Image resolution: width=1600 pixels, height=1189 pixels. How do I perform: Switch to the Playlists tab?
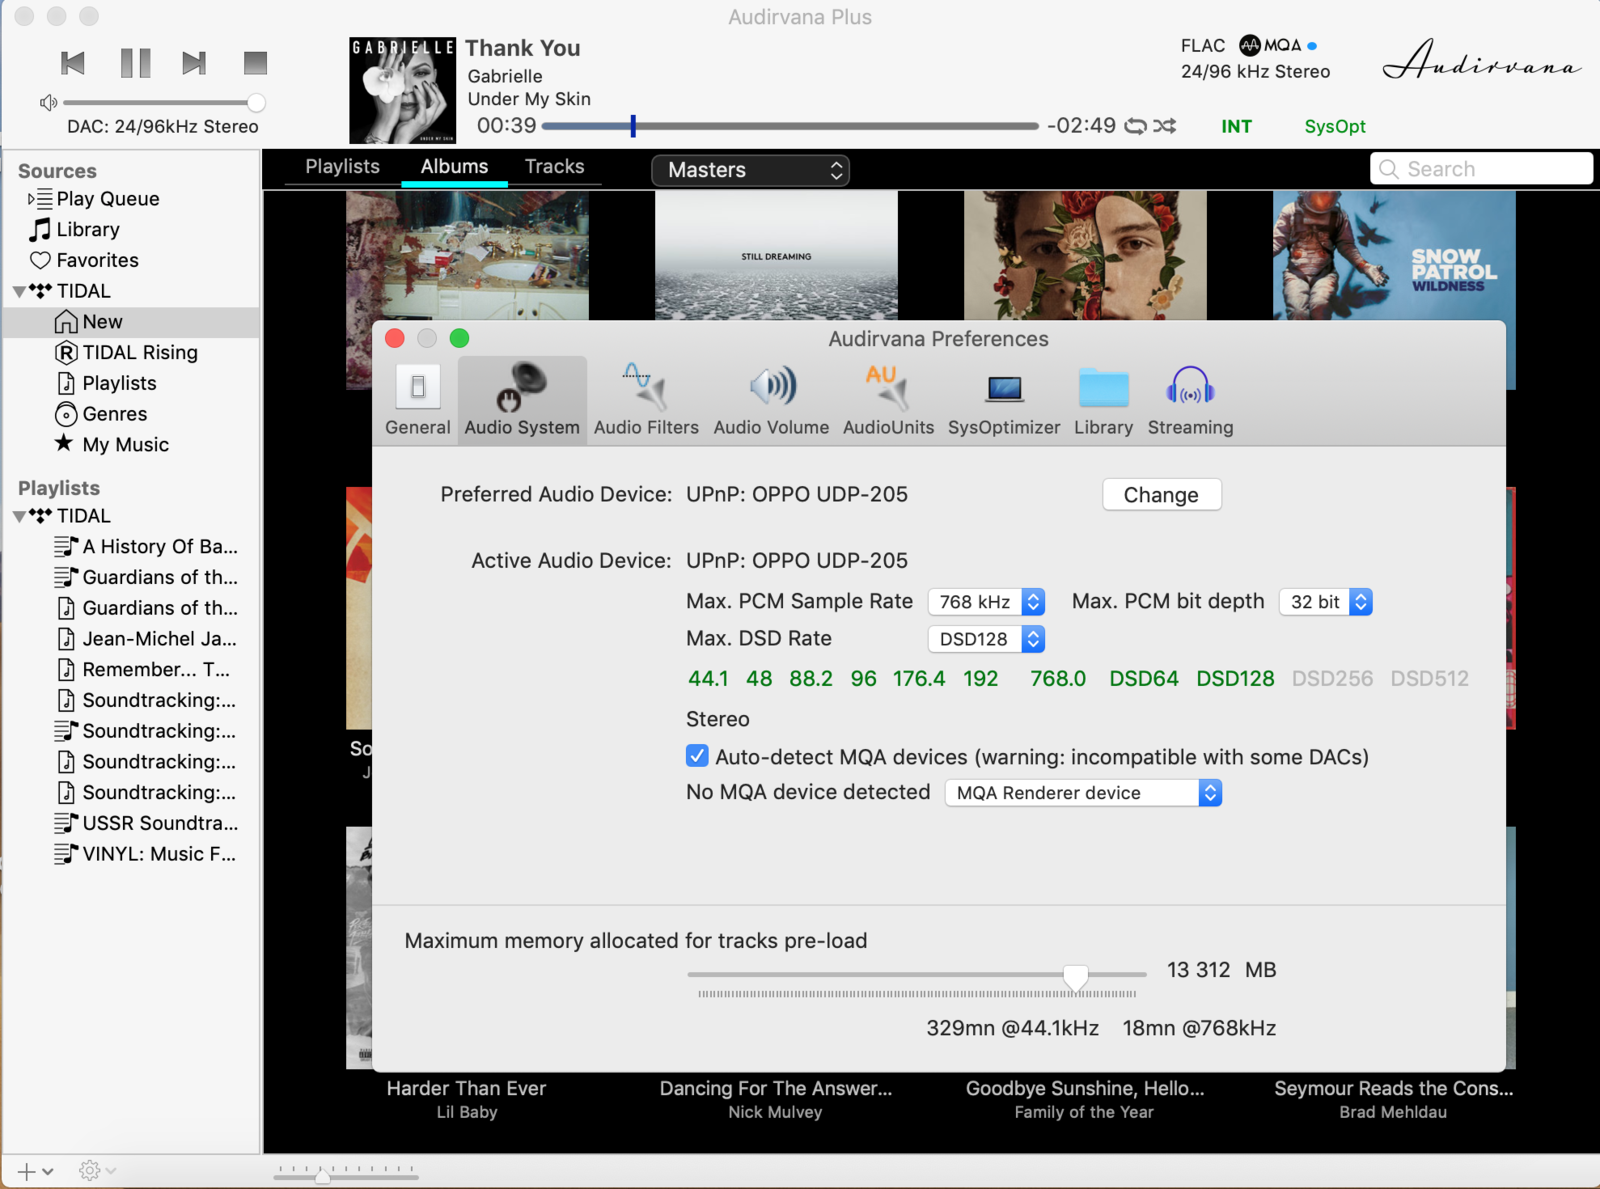pos(342,167)
